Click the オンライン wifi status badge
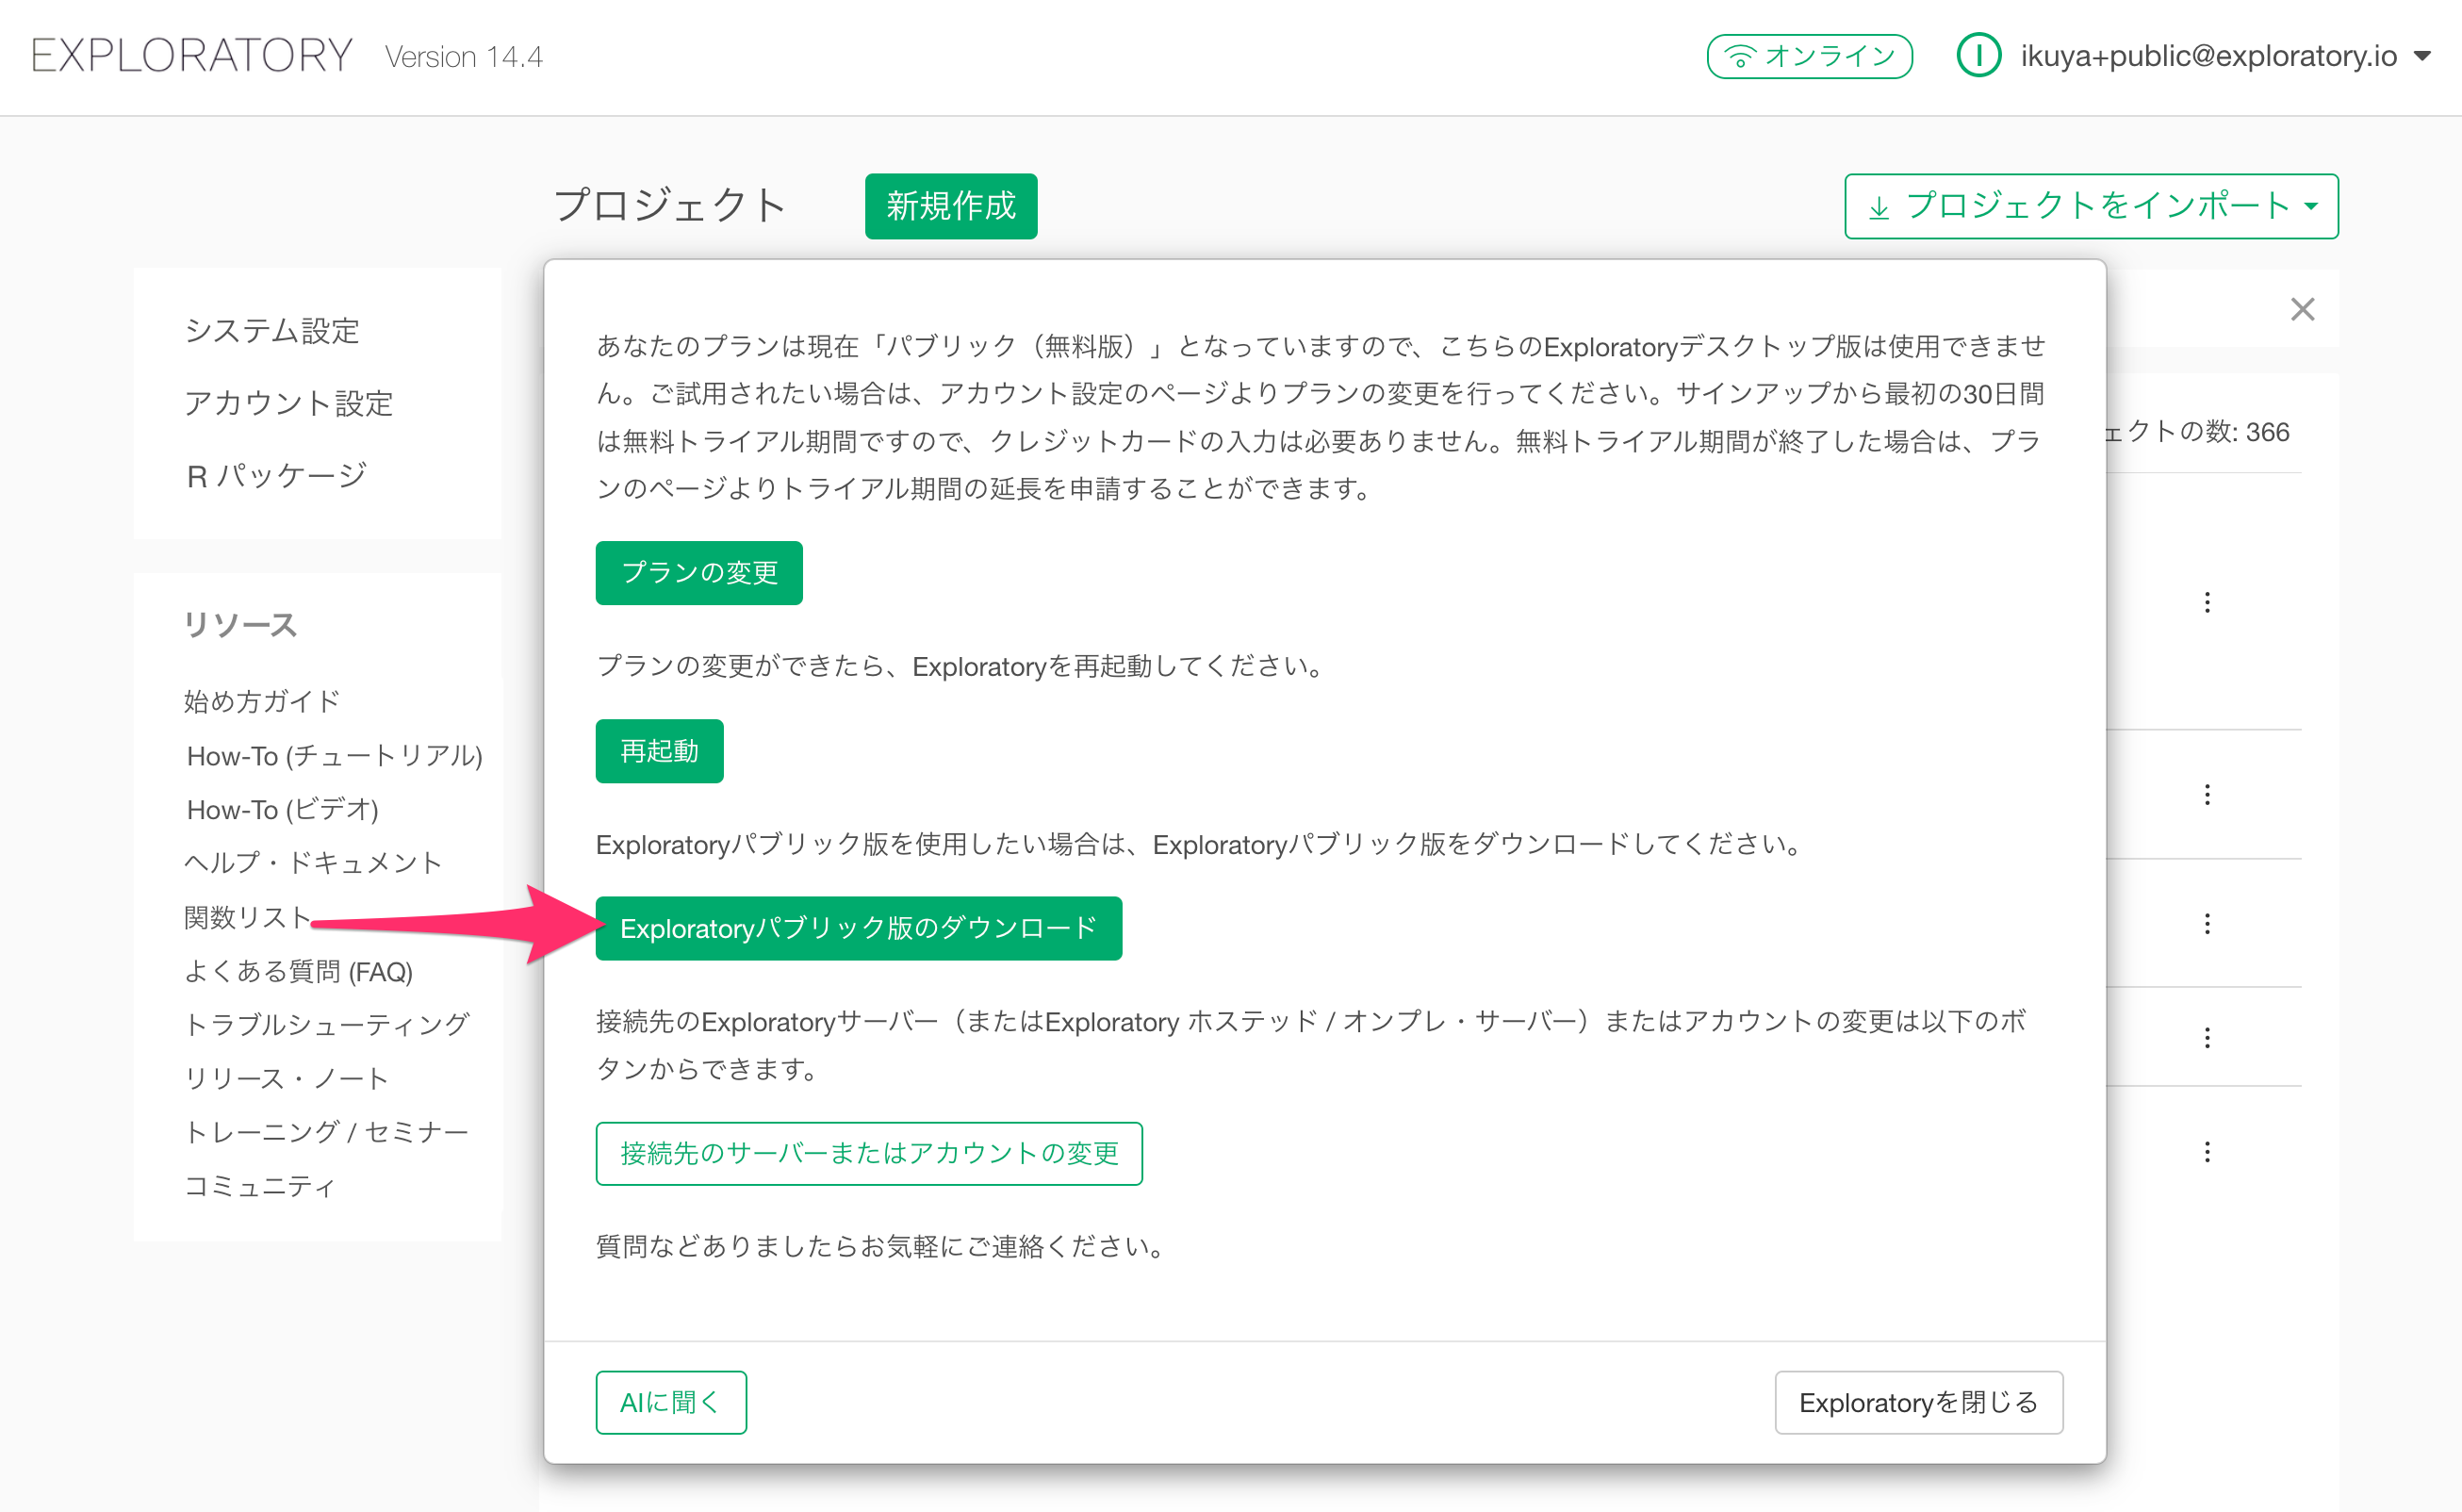Image resolution: width=2462 pixels, height=1512 pixels. 1808,56
